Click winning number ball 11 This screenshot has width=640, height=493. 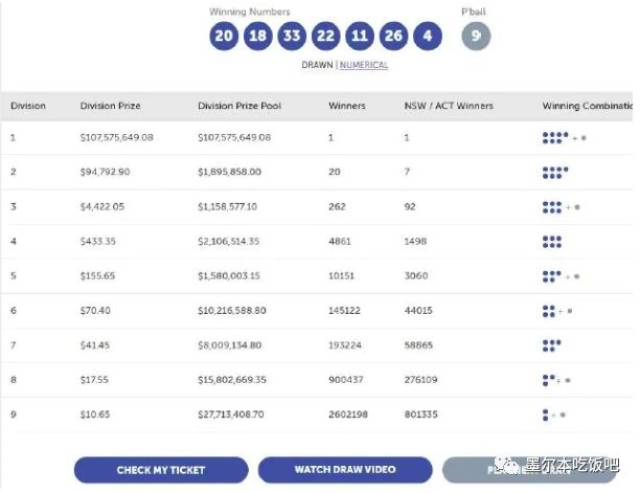tap(360, 37)
